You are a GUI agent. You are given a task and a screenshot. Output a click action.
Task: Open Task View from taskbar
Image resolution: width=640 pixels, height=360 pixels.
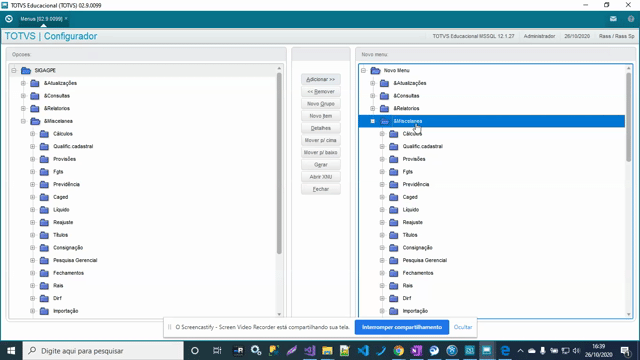[217, 351]
